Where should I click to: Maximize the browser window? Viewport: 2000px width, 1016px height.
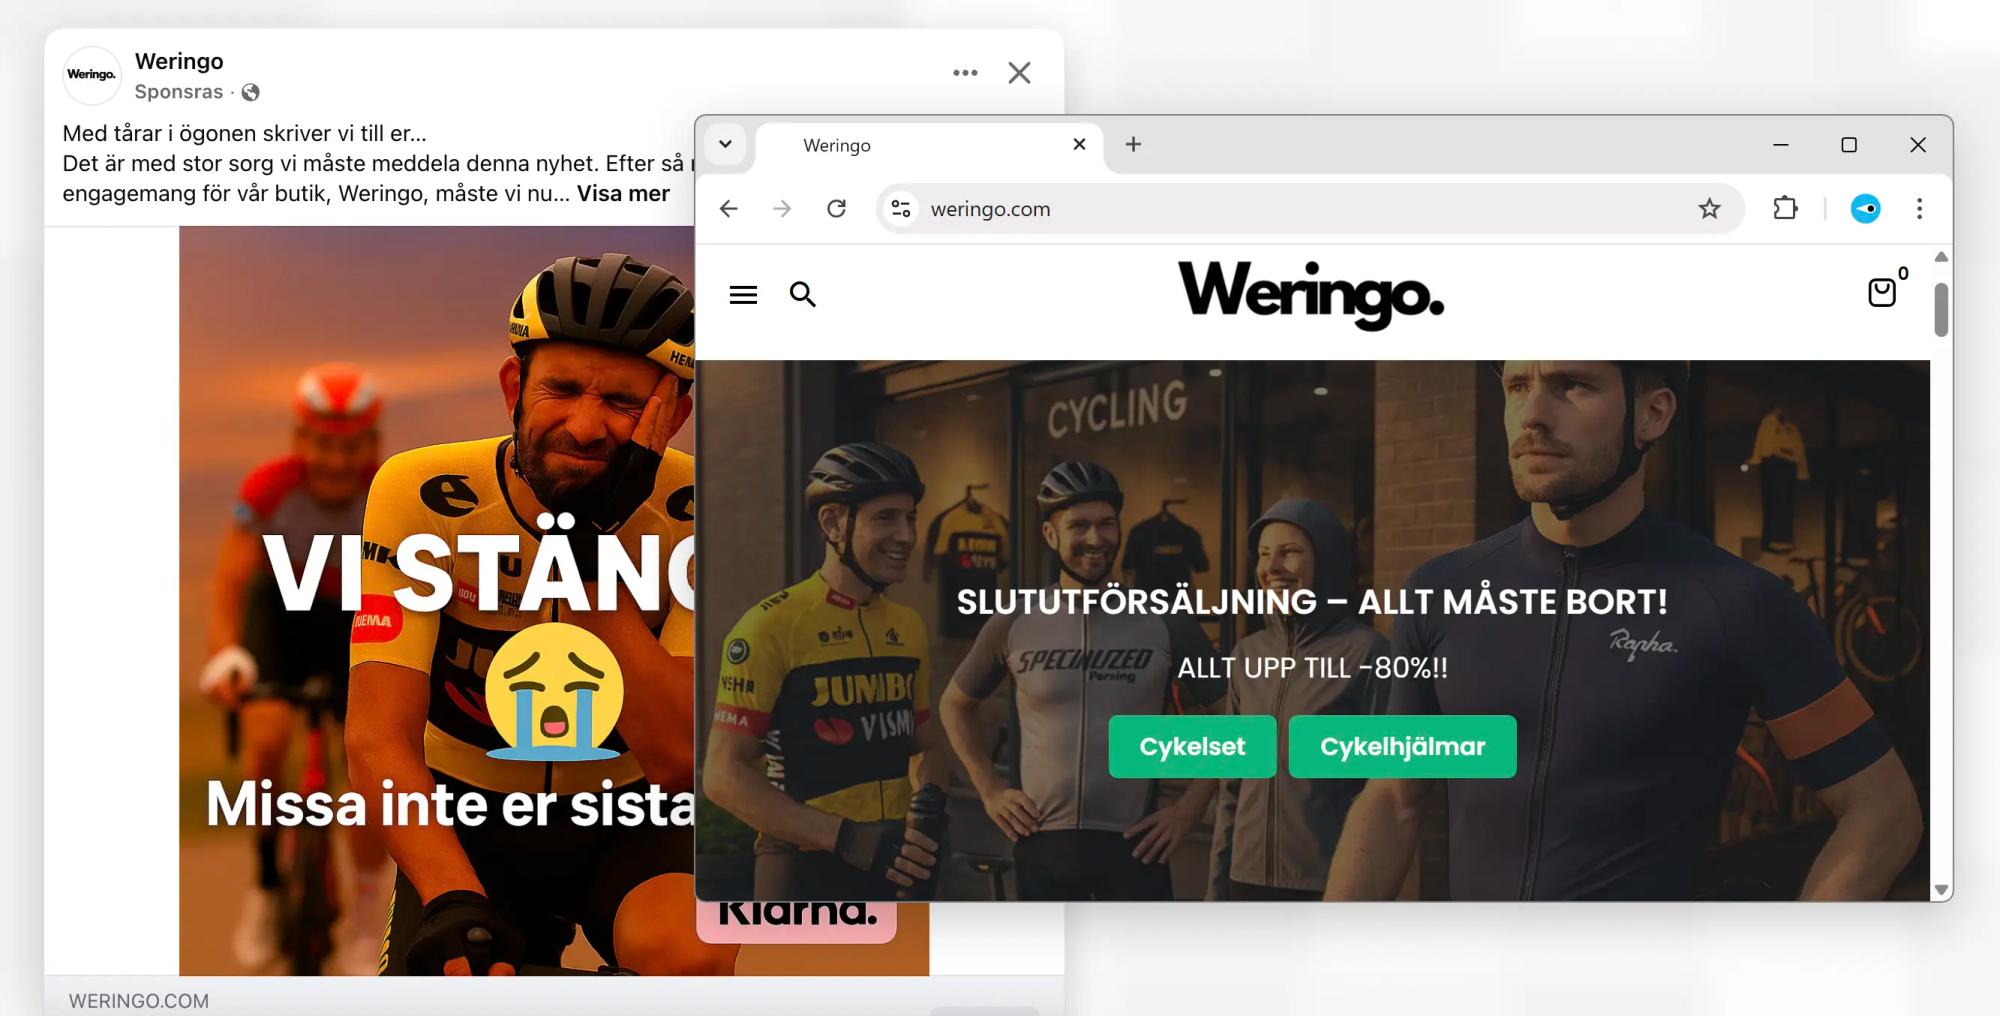(x=1849, y=145)
